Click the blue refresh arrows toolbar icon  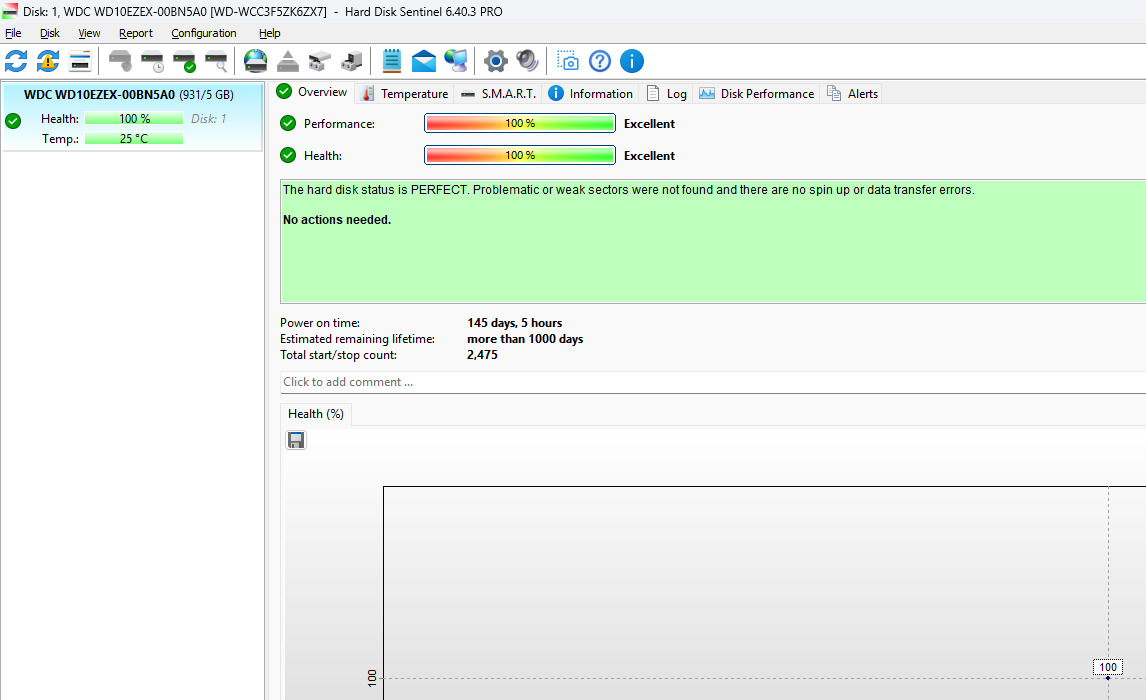16,61
